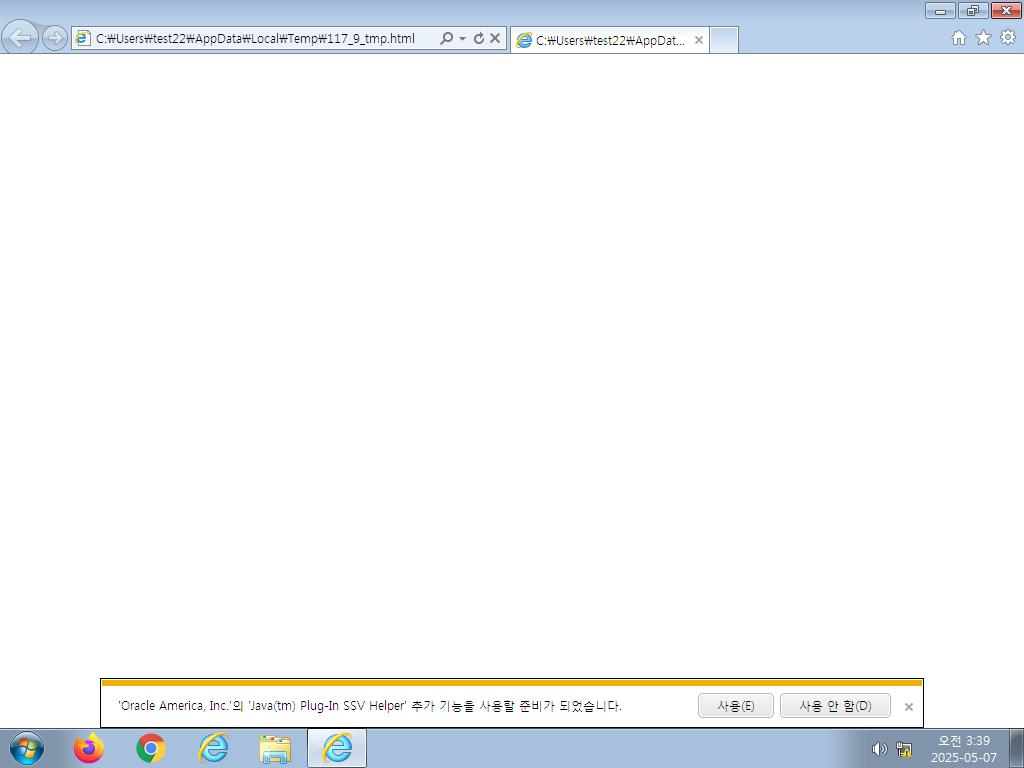The height and width of the screenshot is (768, 1024).
Task: Click the browser Forward arrow button
Action: (55, 38)
